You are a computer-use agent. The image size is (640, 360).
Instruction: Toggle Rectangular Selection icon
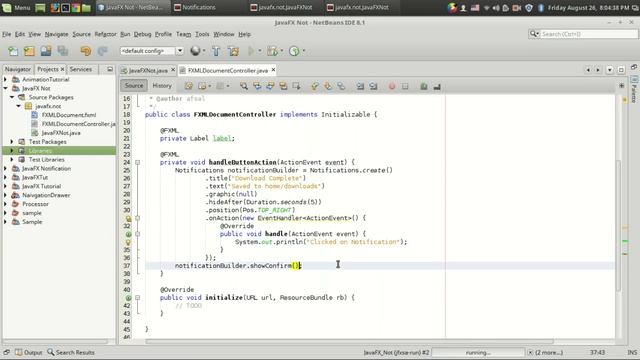296,86
